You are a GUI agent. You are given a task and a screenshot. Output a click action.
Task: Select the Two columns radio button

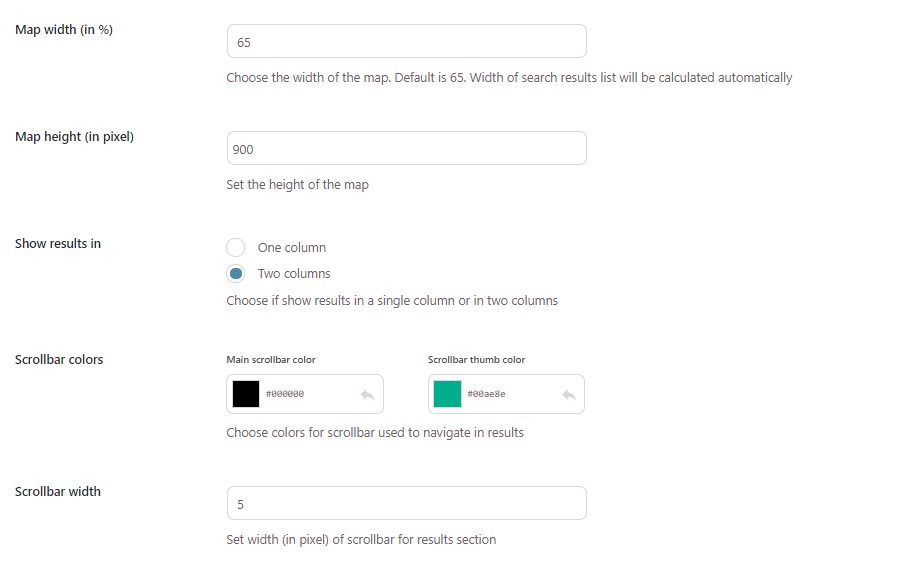click(x=236, y=273)
